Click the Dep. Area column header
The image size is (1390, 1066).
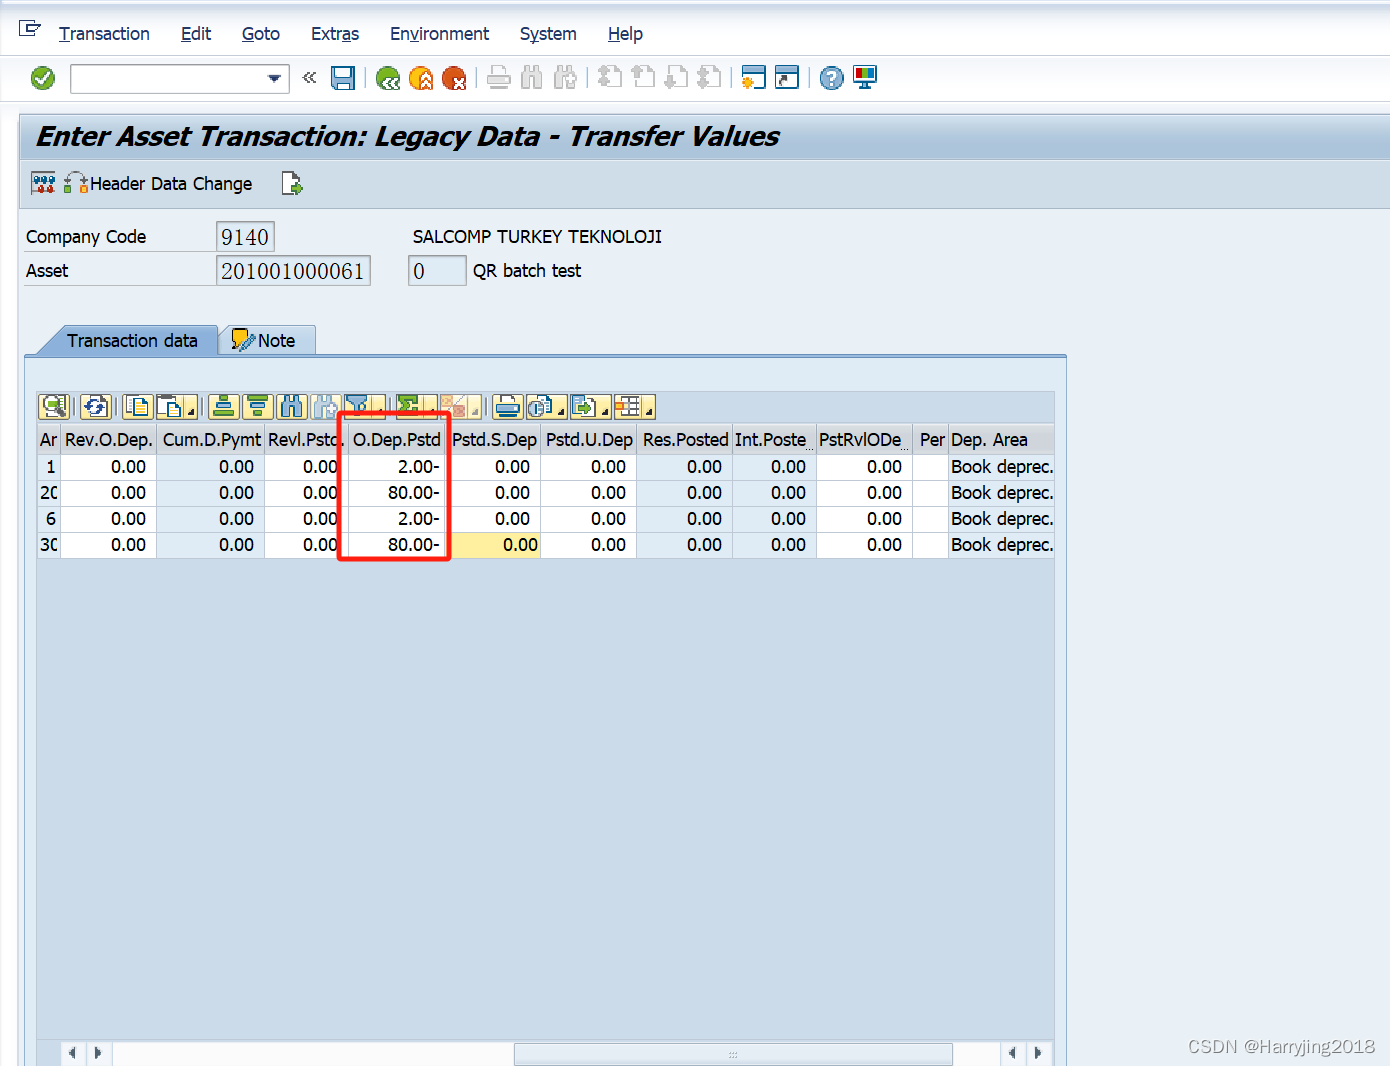tap(1001, 440)
